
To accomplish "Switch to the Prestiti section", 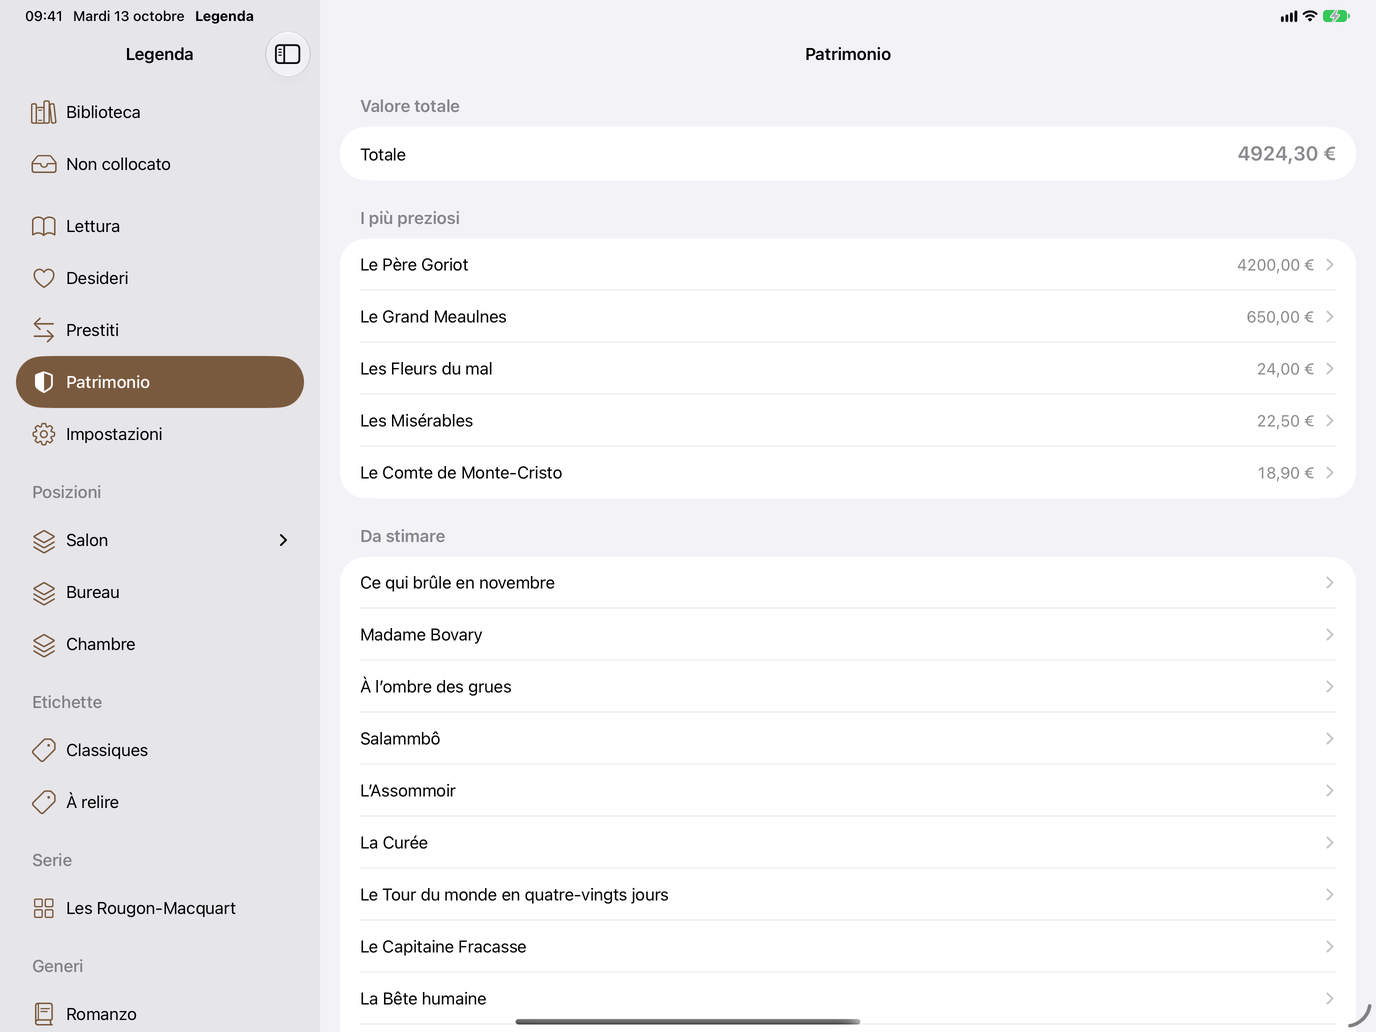I will pos(160,330).
